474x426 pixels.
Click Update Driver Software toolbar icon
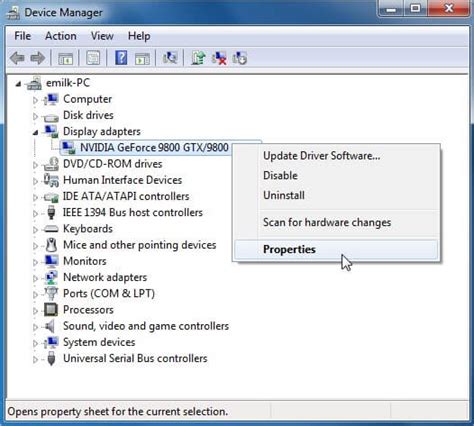198,58
